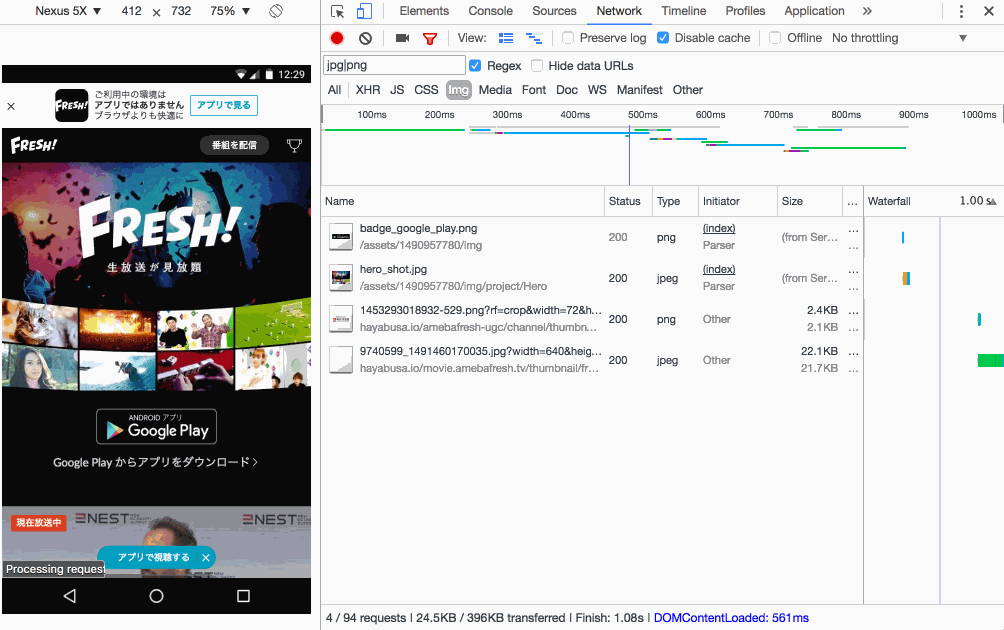The height and width of the screenshot is (630, 1004).
Task: Close the blue app viewing popup
Action: [206, 558]
